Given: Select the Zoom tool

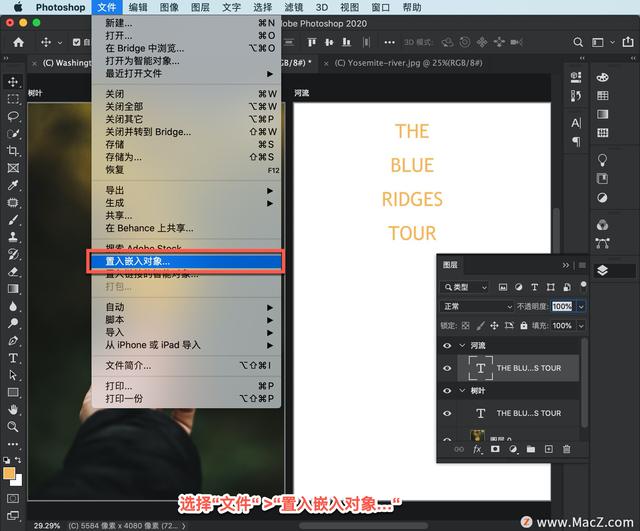Looking at the screenshot, I should point(13,427).
